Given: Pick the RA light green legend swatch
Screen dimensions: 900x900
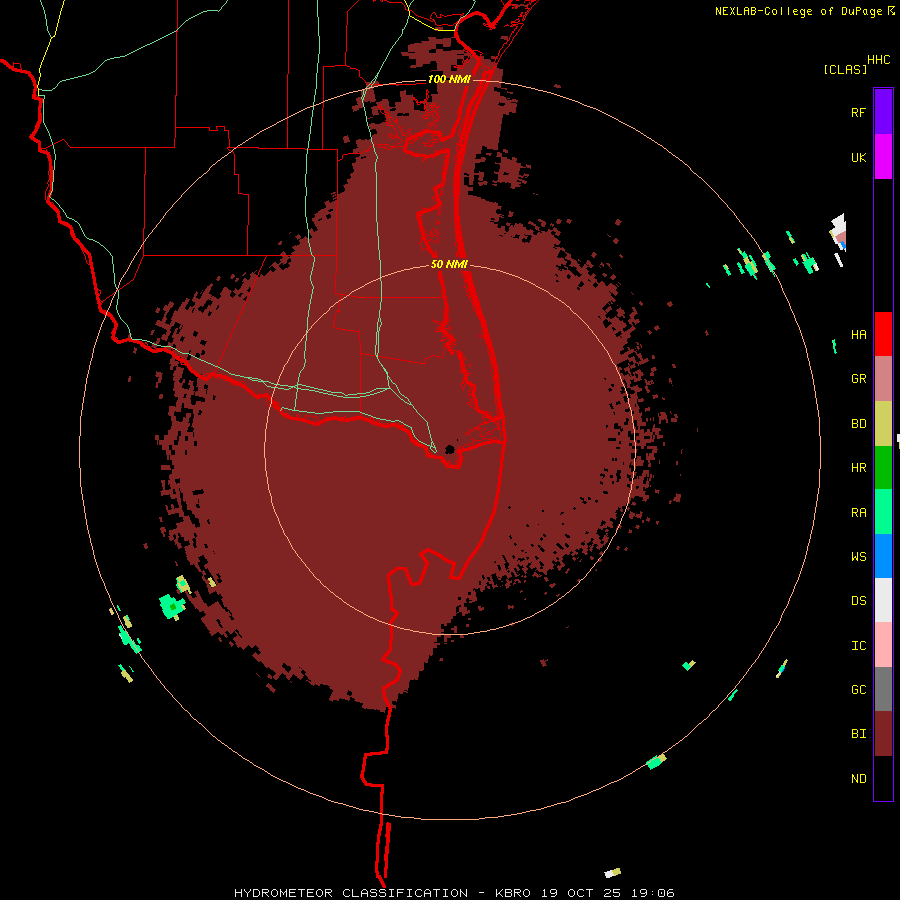Looking at the screenshot, I should click(883, 512).
